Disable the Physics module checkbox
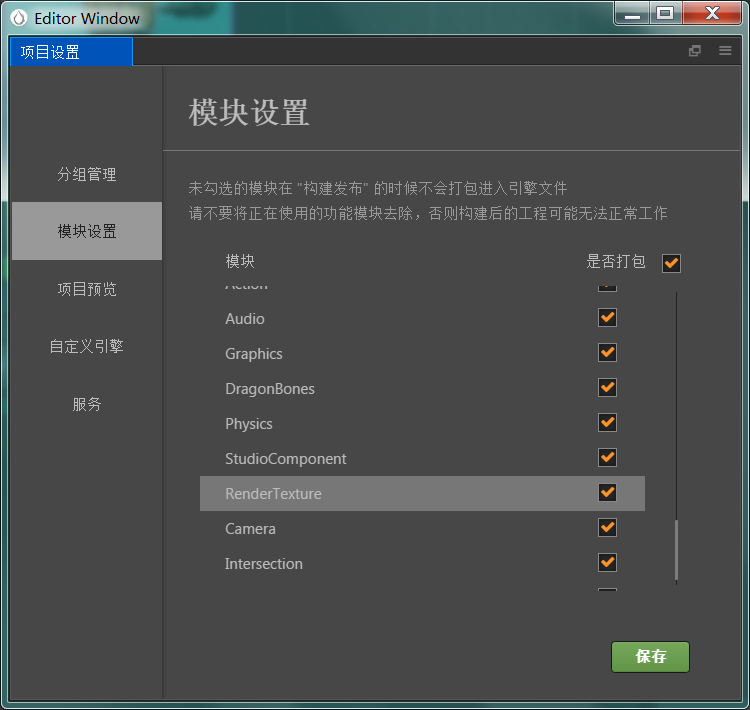Image resolution: width=750 pixels, height=710 pixels. coord(607,422)
